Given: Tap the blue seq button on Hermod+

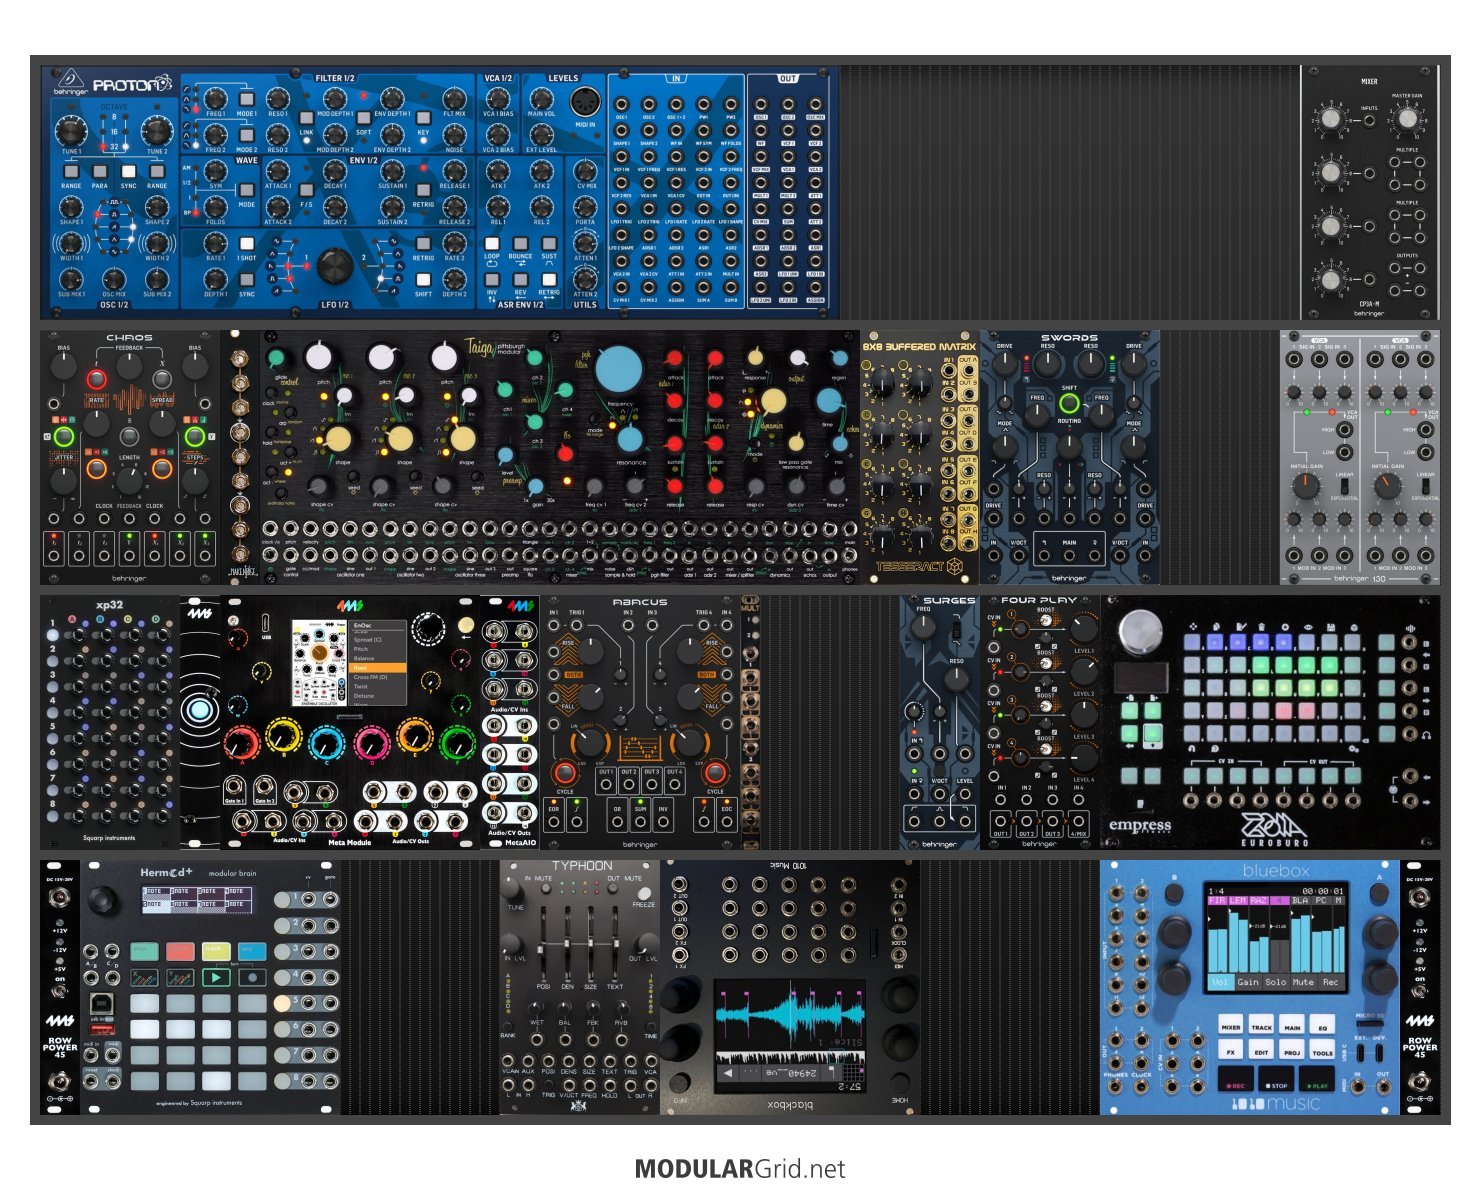Looking at the screenshot, I should tap(252, 950).
